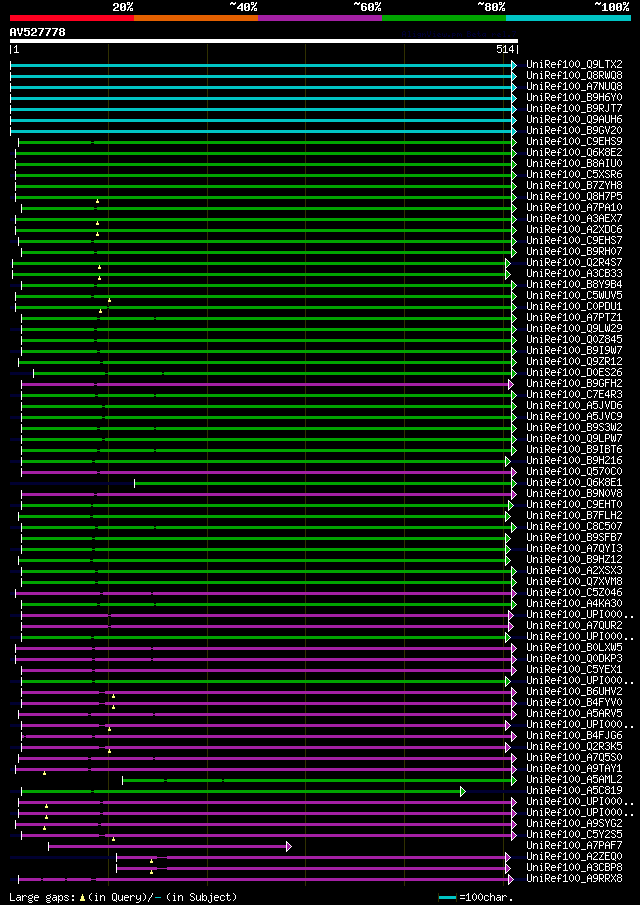Click the UniRef100_A7PAF7 label
This screenshot has height=905, width=640.
574,846
